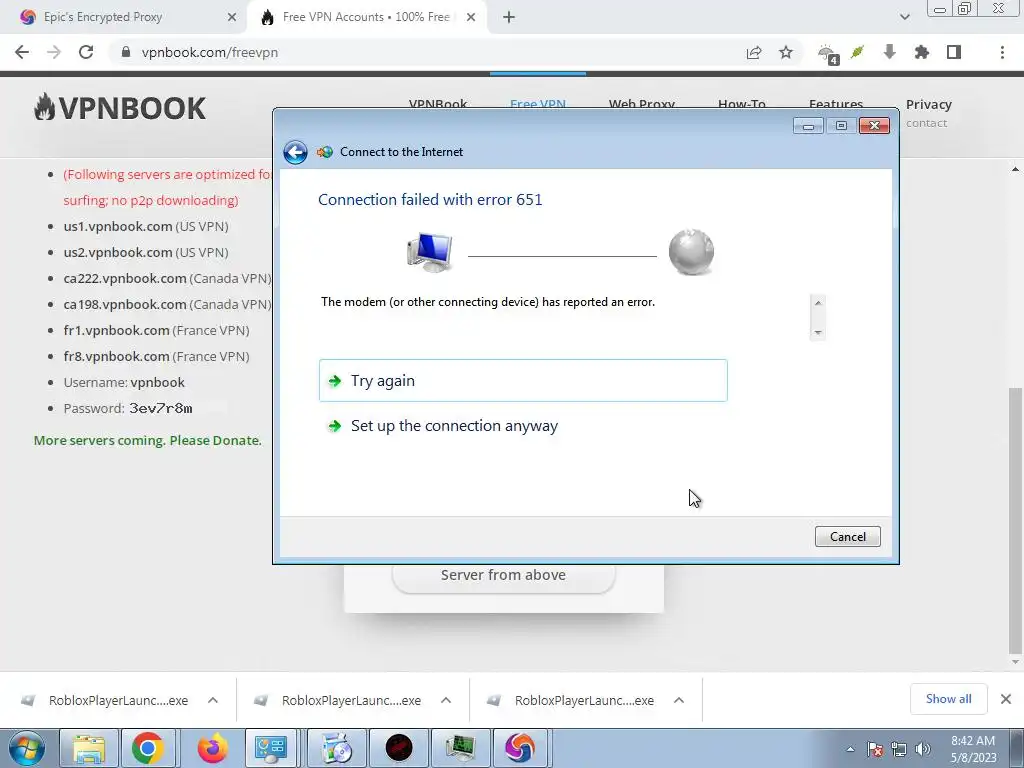
Task: Expand options chevron for third Roblox download
Action: [x=679, y=701]
